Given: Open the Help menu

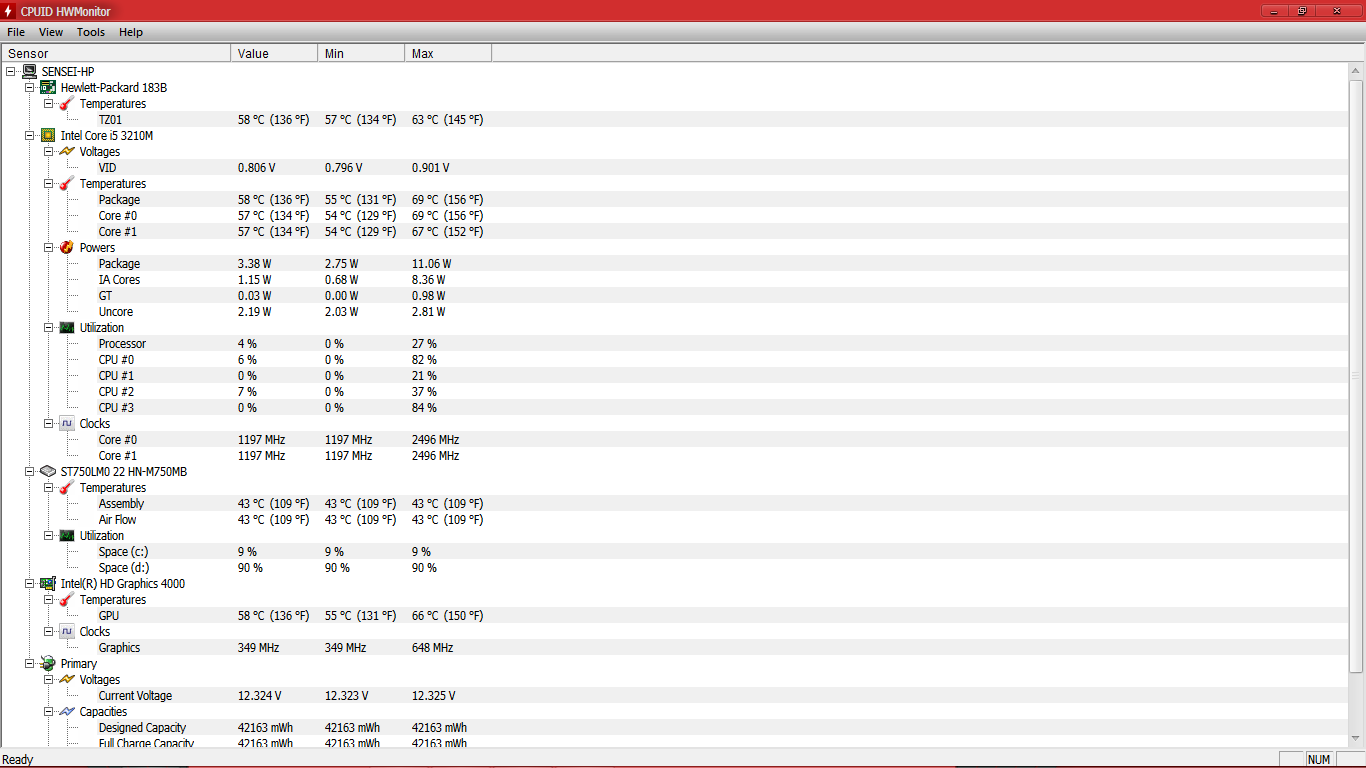Looking at the screenshot, I should click(x=131, y=32).
